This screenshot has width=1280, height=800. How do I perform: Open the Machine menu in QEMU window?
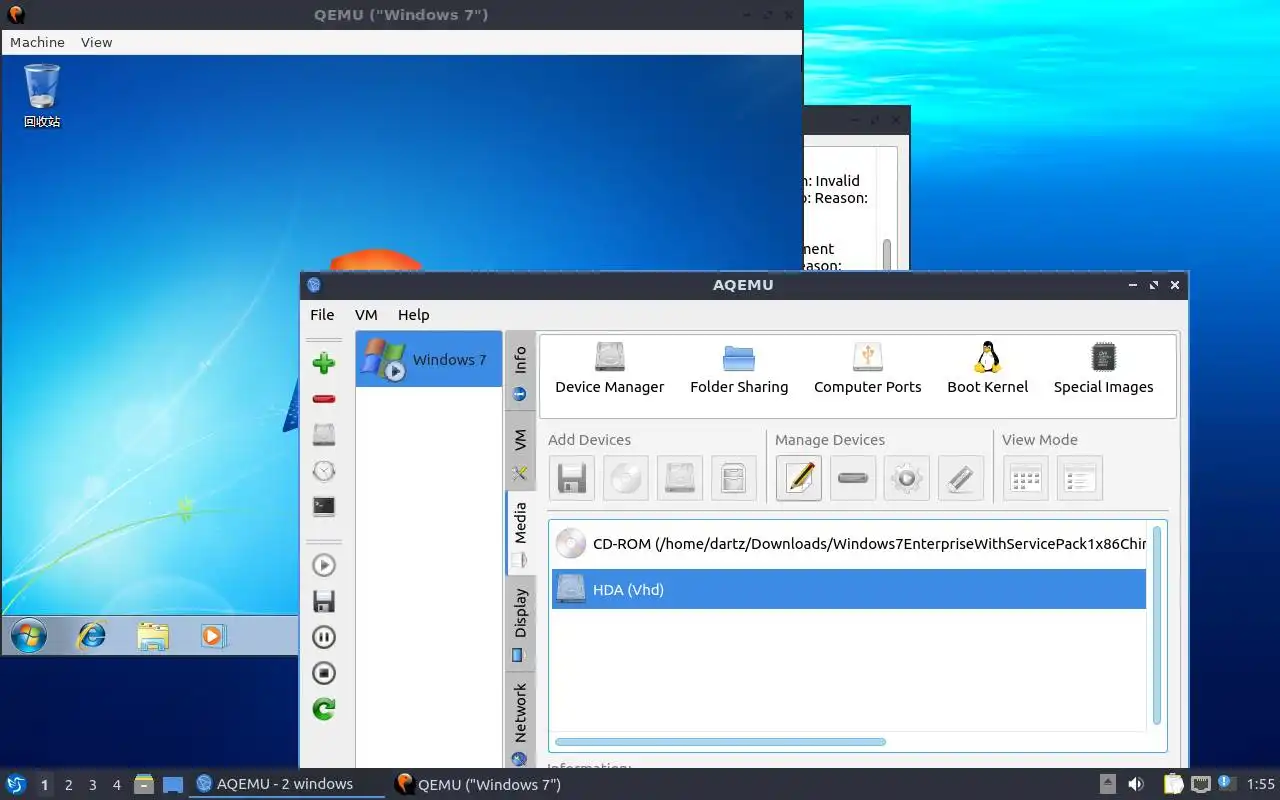(37, 42)
